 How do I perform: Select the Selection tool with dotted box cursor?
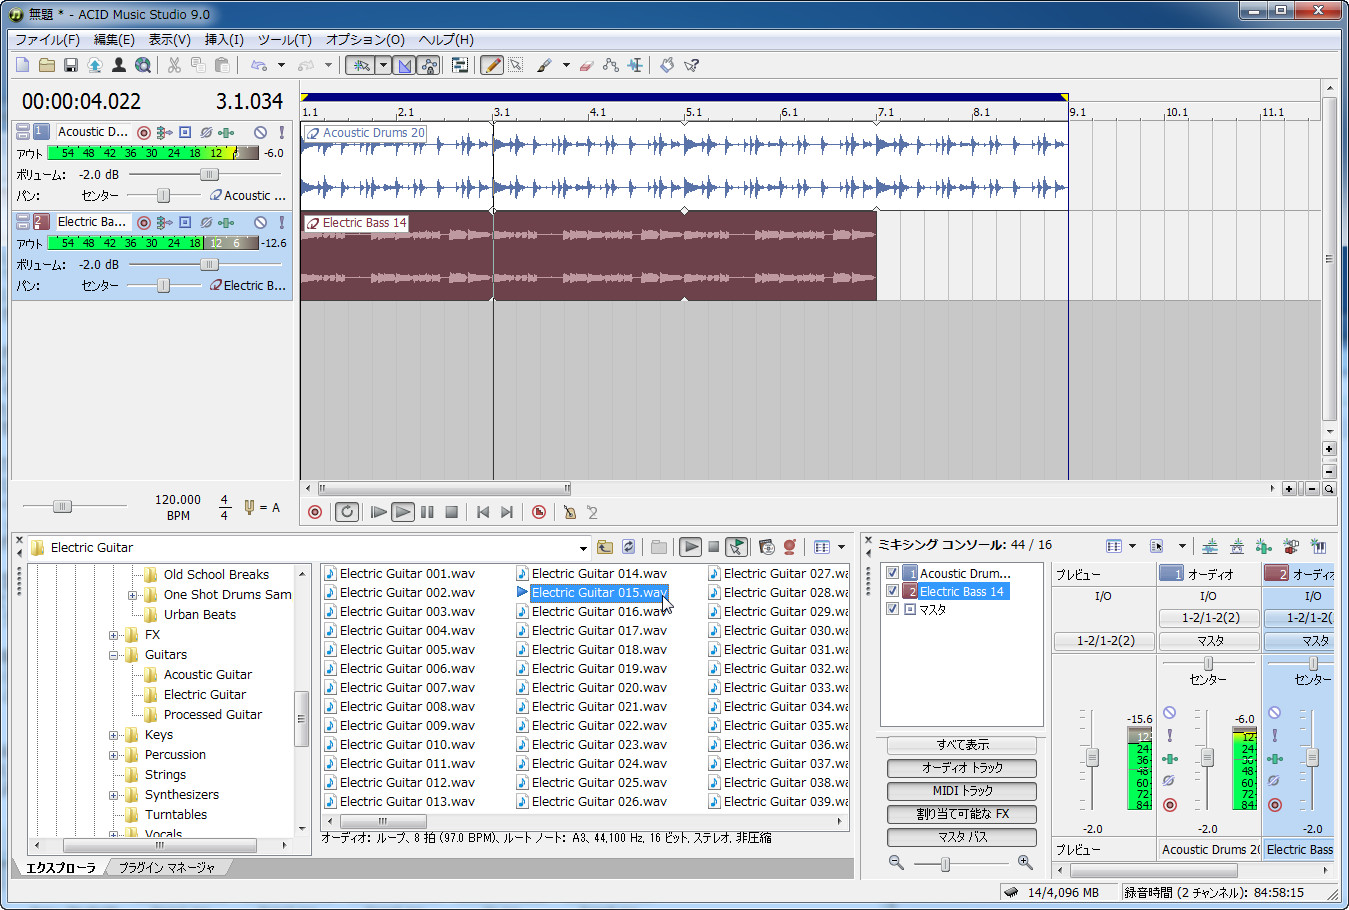coord(516,65)
